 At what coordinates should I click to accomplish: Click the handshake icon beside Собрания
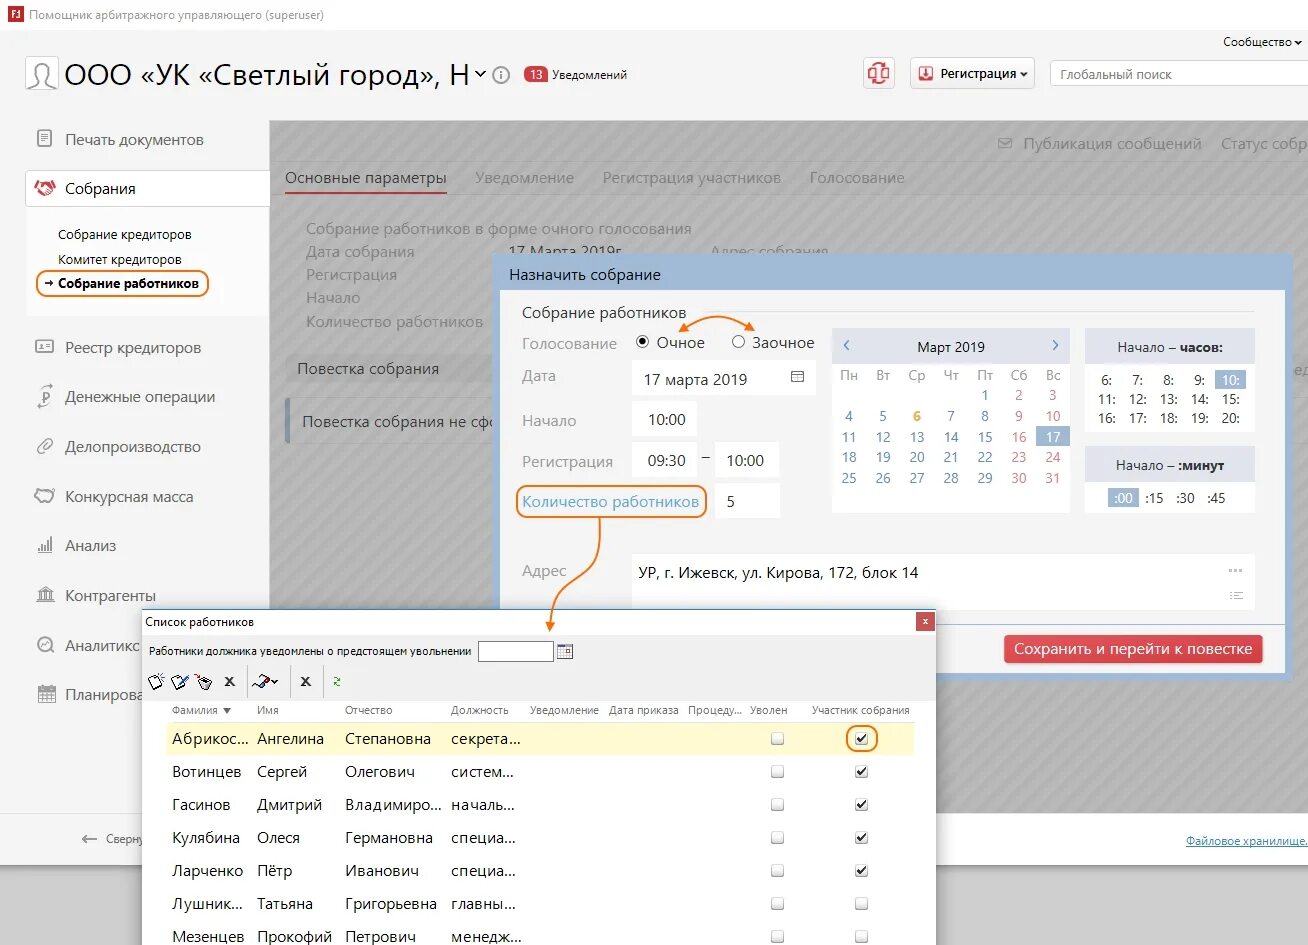(44, 188)
